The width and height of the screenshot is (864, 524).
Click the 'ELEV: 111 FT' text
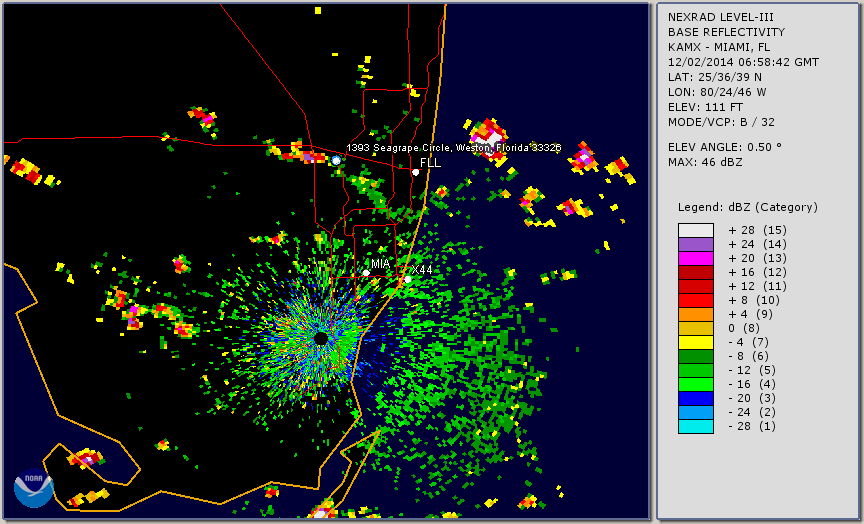705,107
